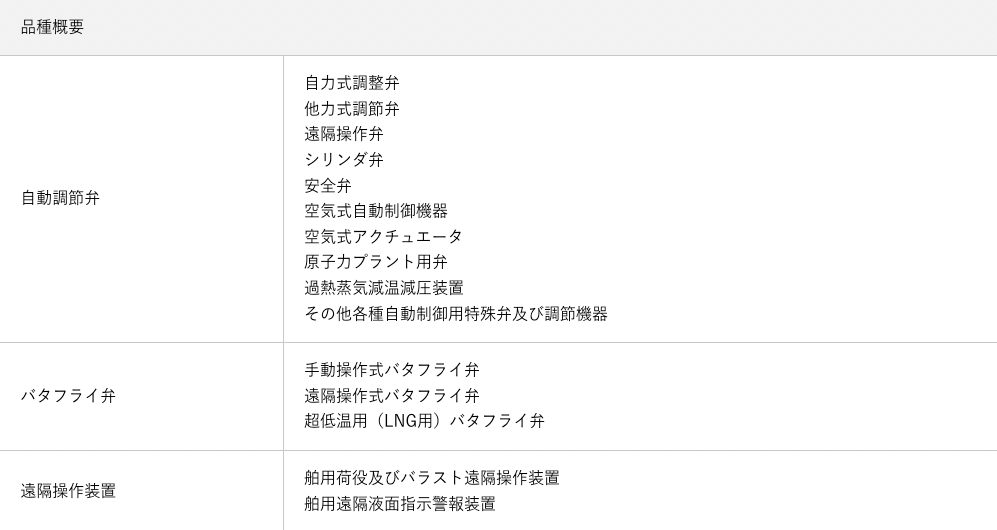Image resolution: width=997 pixels, height=530 pixels.
Task: Click 空気式アクチュエータ entry
Action: click(384, 237)
